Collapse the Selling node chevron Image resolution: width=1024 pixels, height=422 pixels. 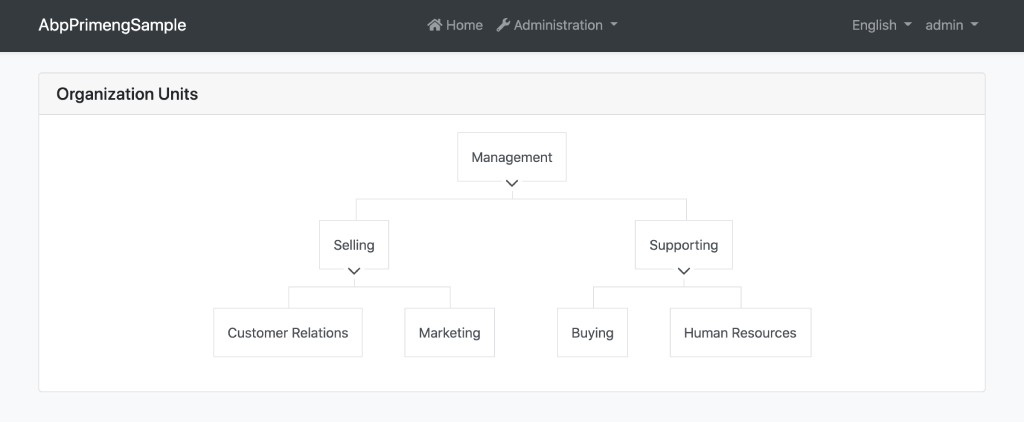[354, 271]
